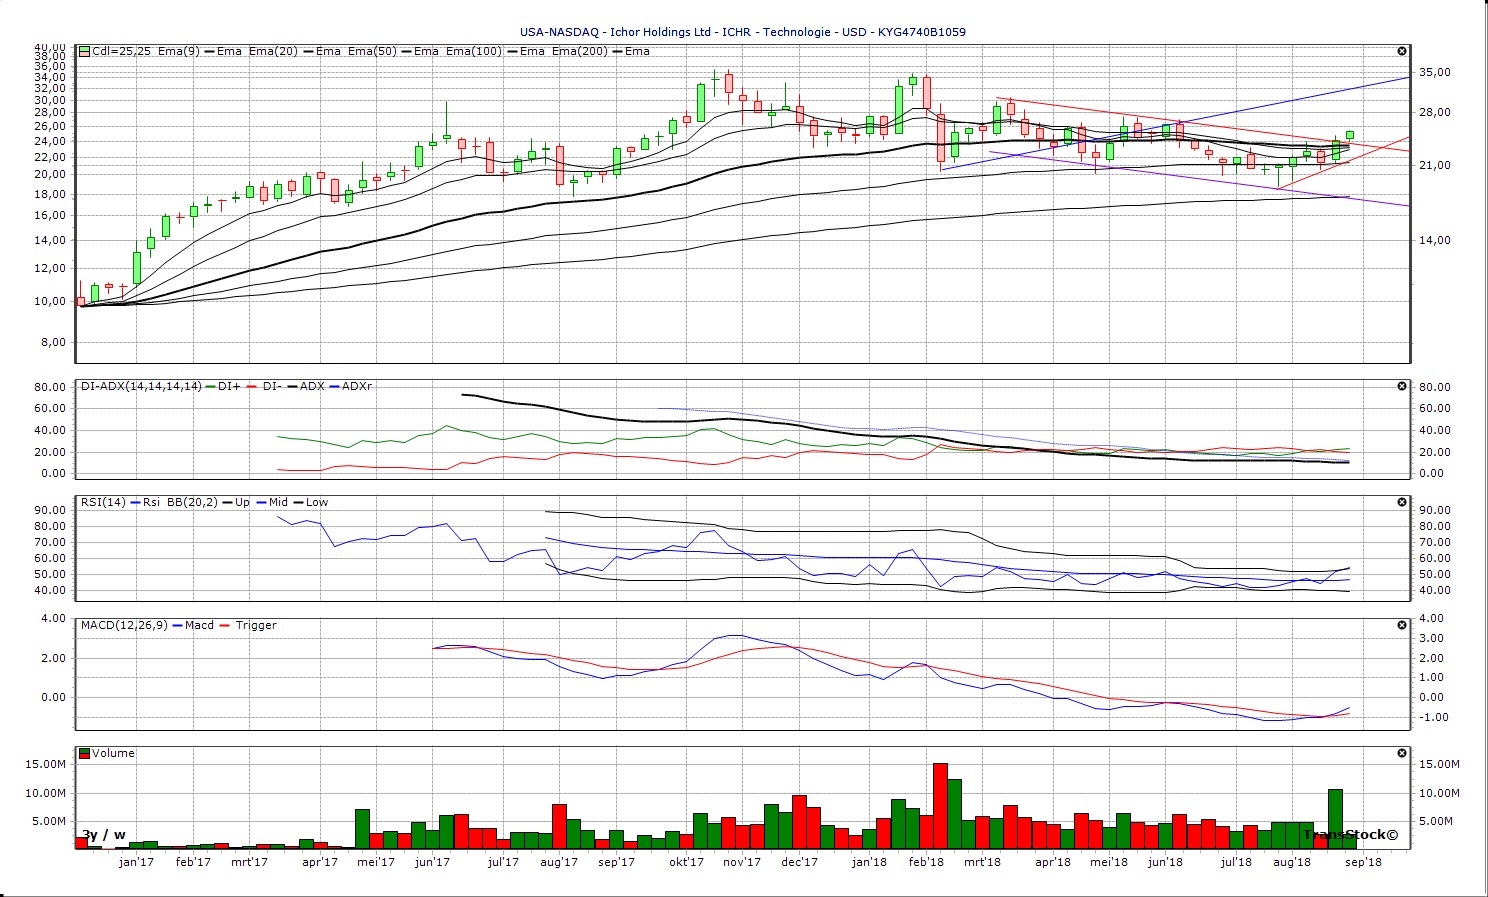Viewport: 1488px width, 897px height.
Task: Click the nov'17 date axis label
Action: (x=741, y=861)
